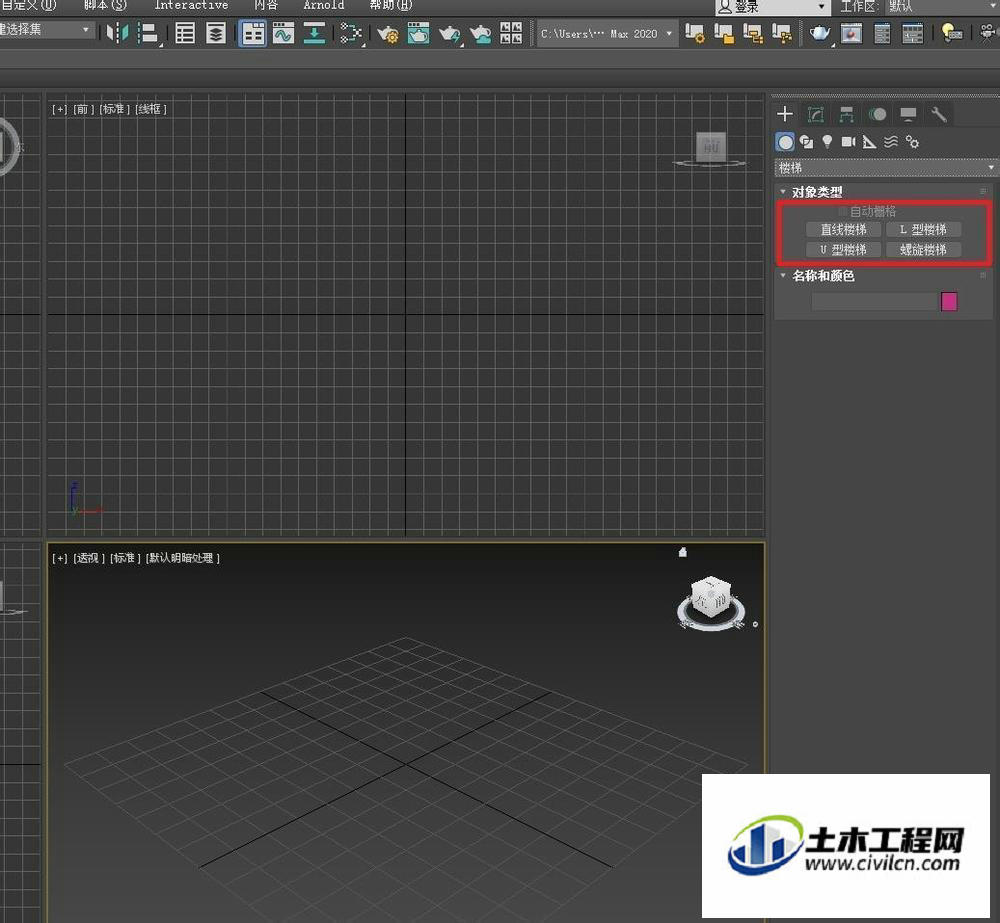Screen dimensions: 1000x923
Task: Switch to the Display panel monitor tab
Action: click(x=908, y=114)
